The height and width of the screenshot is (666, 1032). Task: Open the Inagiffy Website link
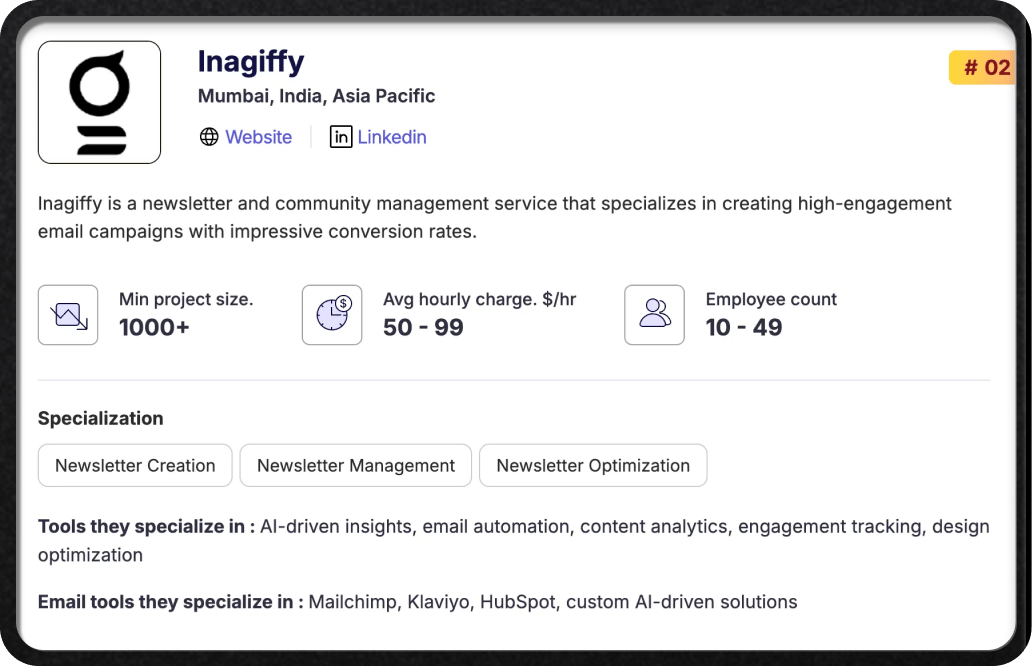258,137
